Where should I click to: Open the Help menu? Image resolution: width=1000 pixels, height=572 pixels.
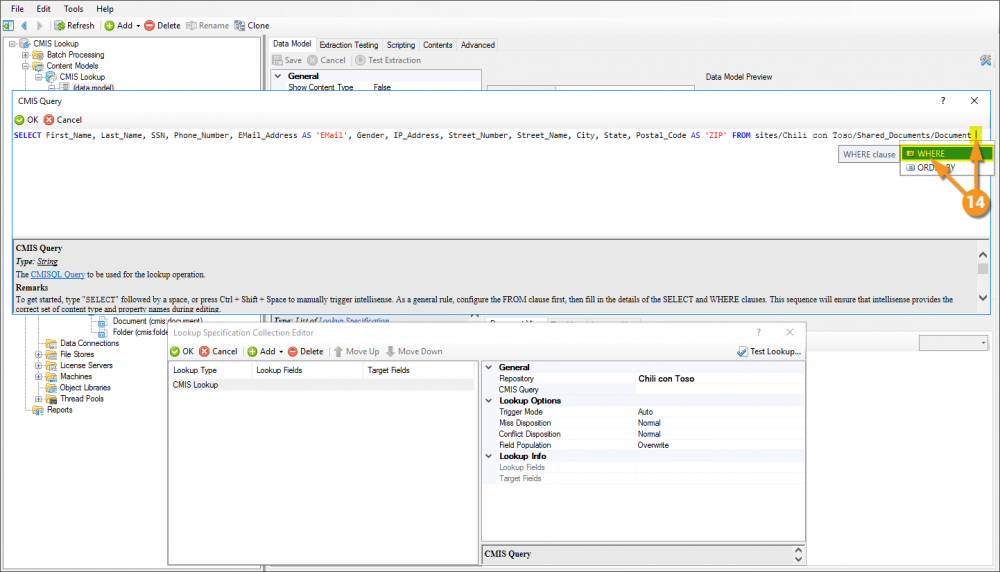[x=105, y=9]
